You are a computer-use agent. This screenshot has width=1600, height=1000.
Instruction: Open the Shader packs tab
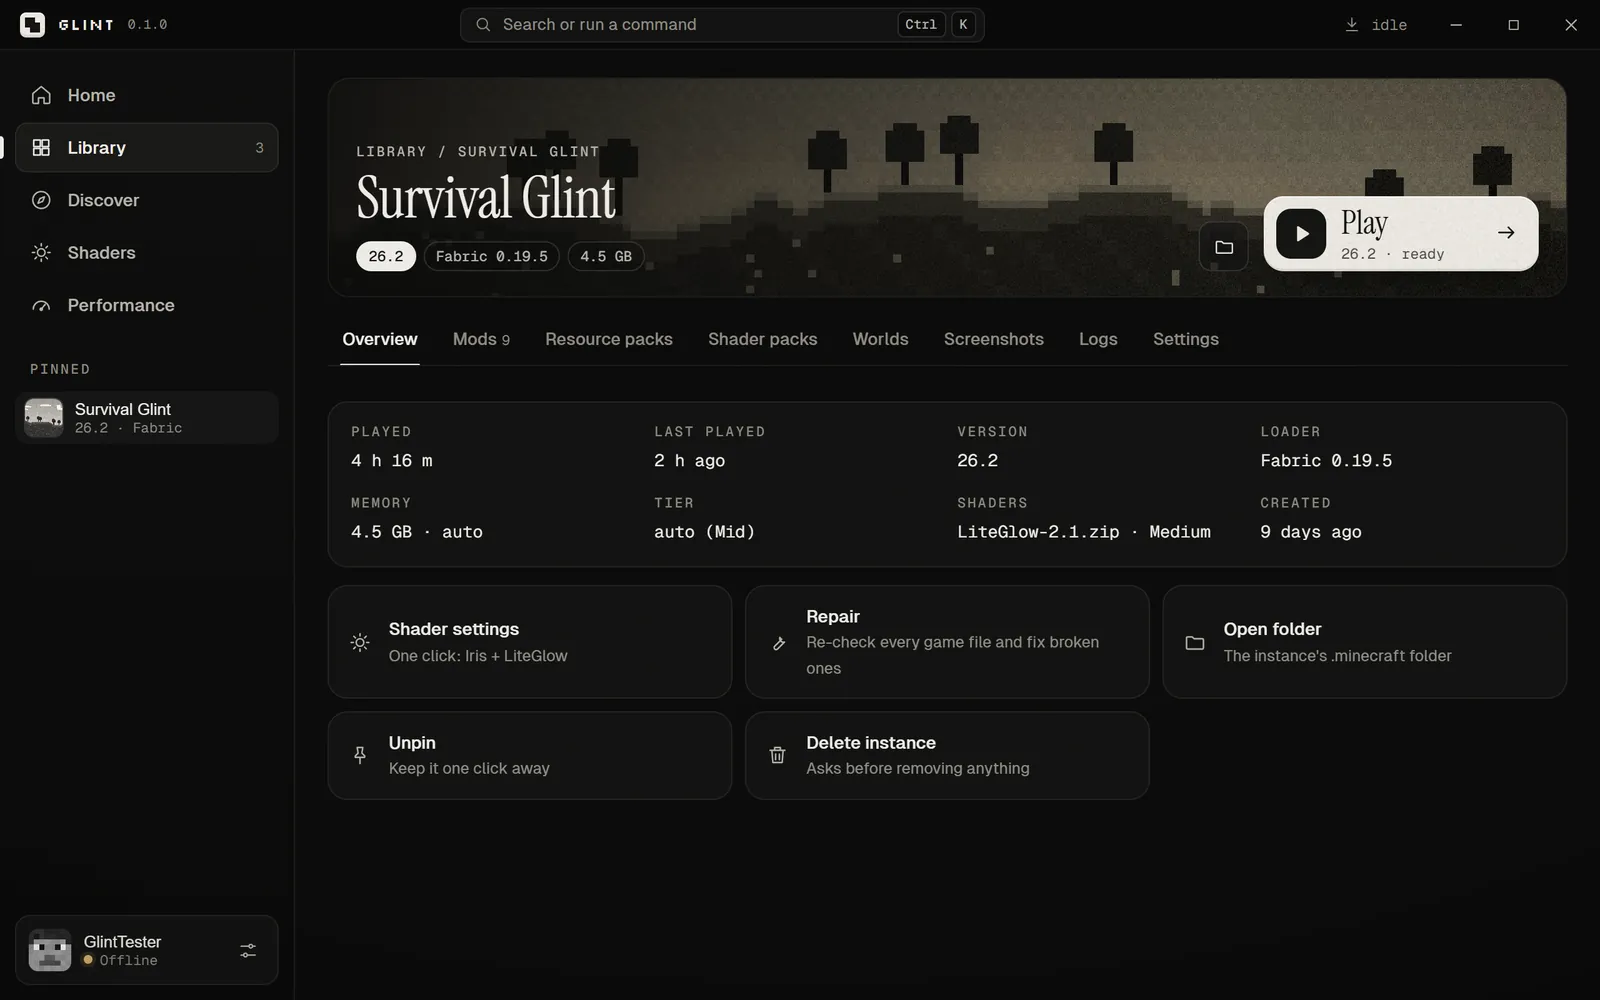click(763, 339)
